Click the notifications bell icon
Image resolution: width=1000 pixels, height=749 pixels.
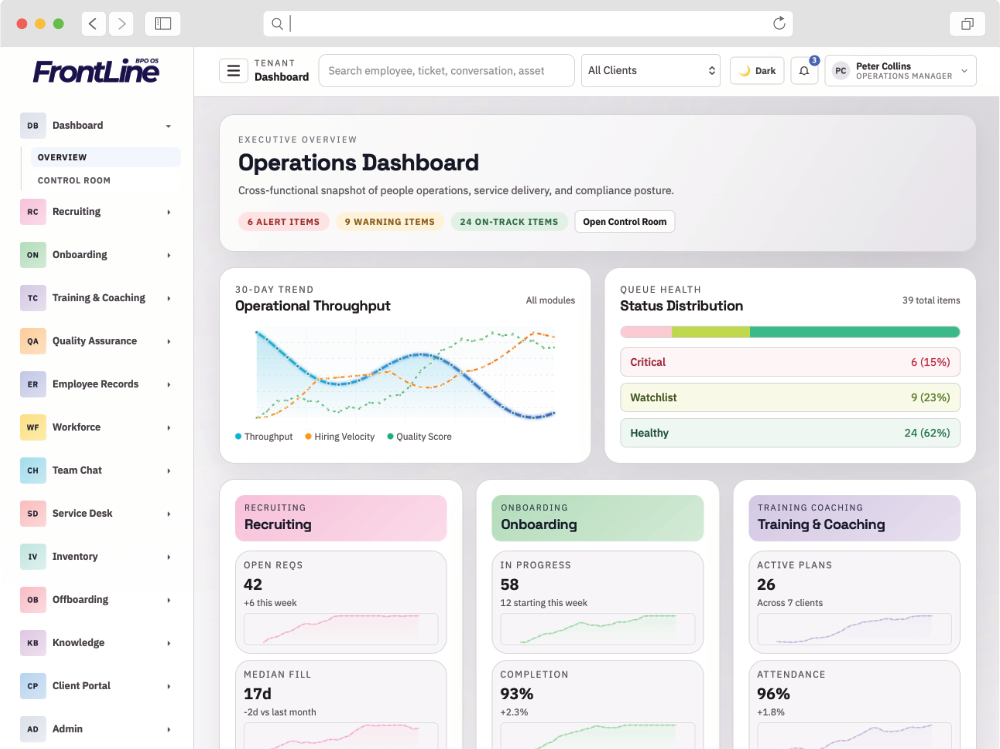(x=804, y=70)
